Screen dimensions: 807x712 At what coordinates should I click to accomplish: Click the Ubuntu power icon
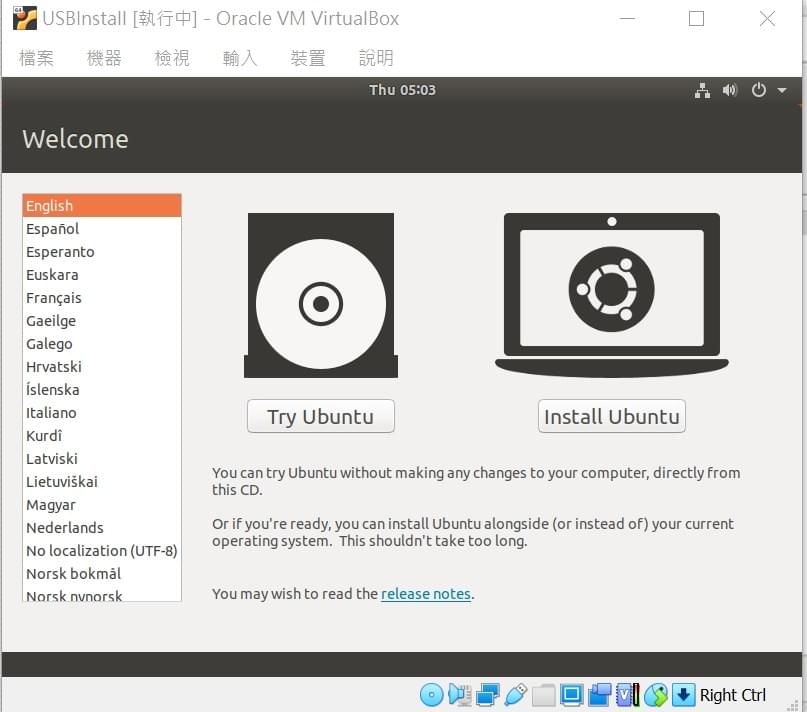point(758,90)
